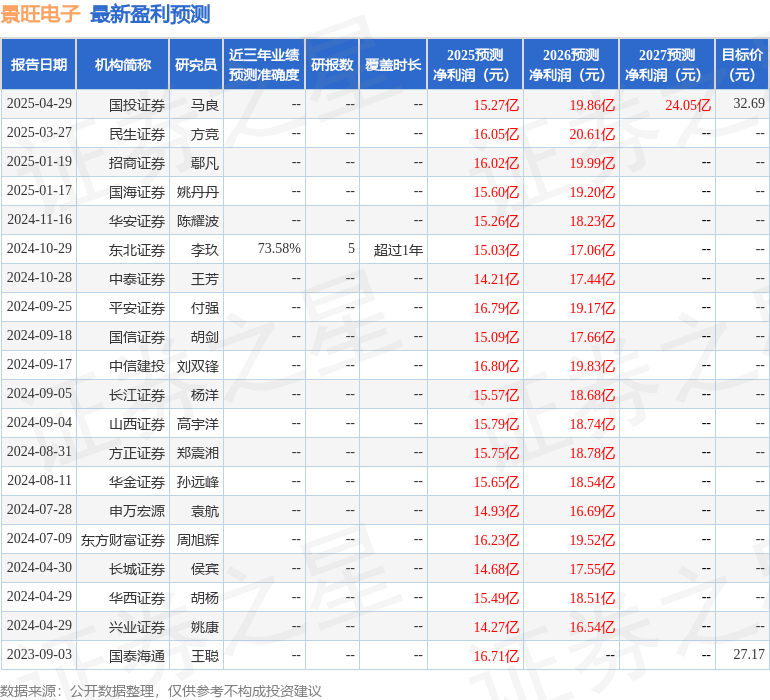Click the target price 27.17
Image resolution: width=770 pixels, height=700 pixels.
click(749, 654)
